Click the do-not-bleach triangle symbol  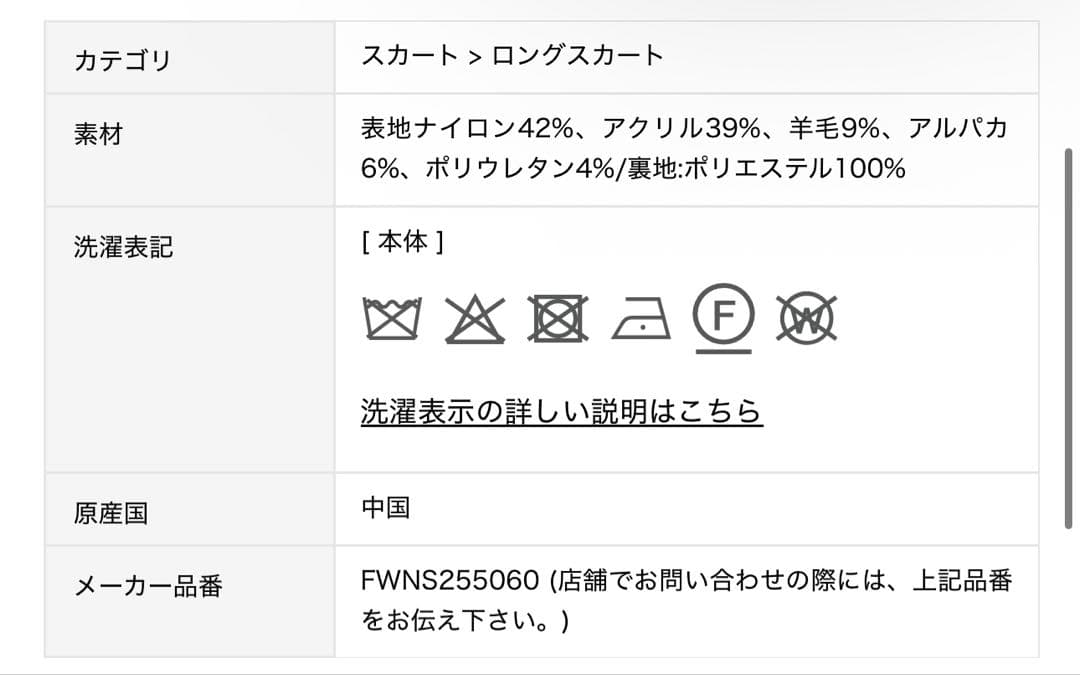click(x=475, y=320)
